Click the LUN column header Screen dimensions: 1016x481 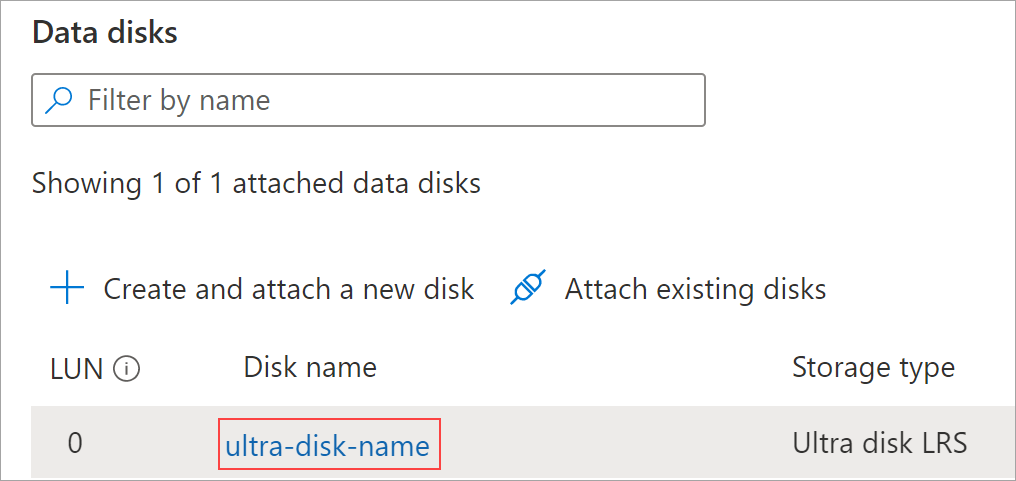tap(77, 368)
